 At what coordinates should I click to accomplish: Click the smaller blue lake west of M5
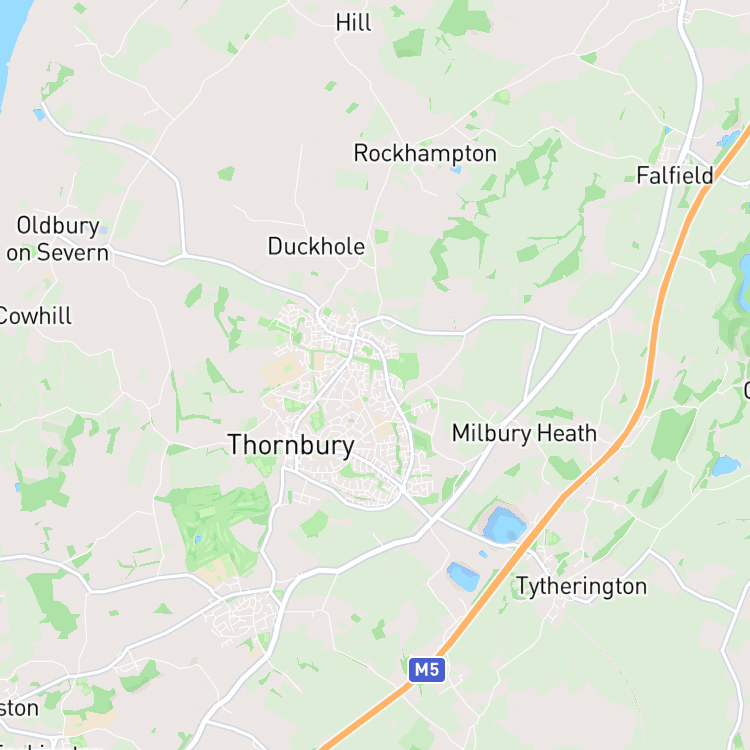pyautogui.click(x=463, y=577)
